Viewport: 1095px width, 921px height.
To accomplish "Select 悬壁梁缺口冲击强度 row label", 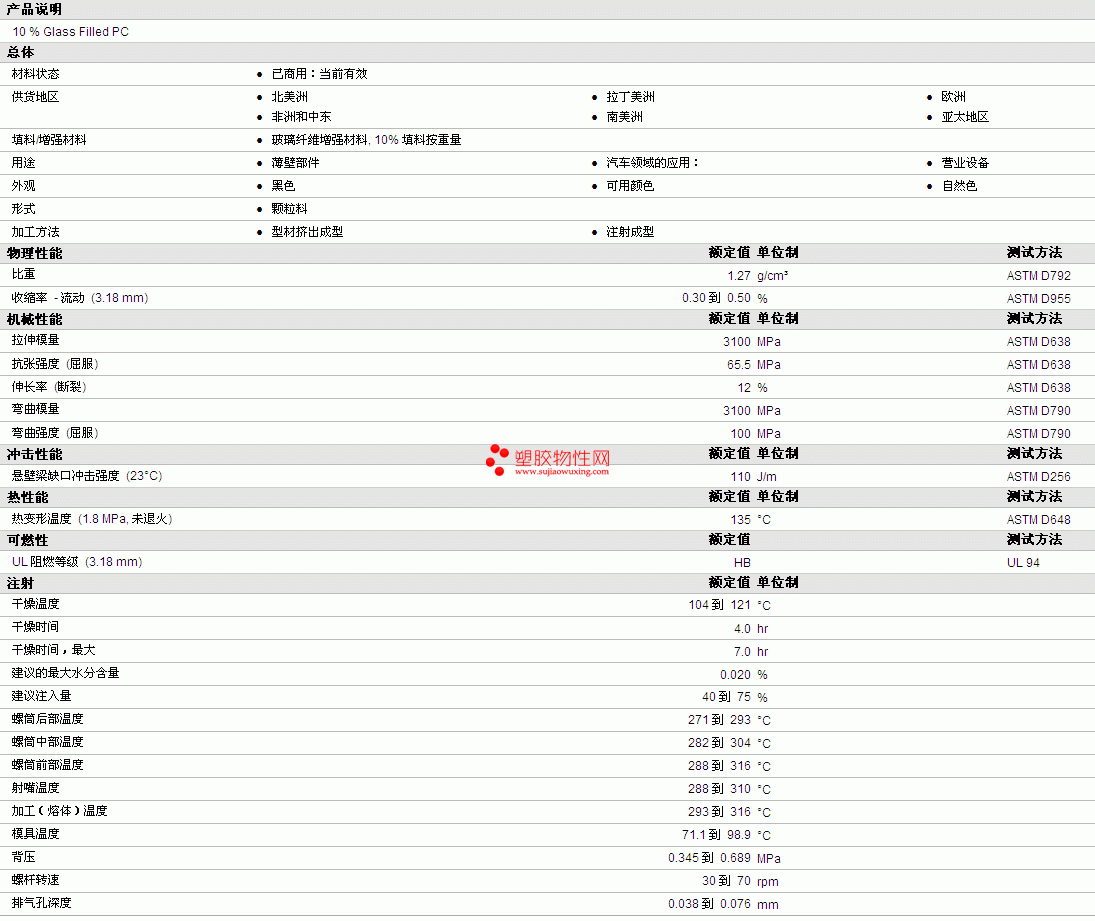I will 87,476.
